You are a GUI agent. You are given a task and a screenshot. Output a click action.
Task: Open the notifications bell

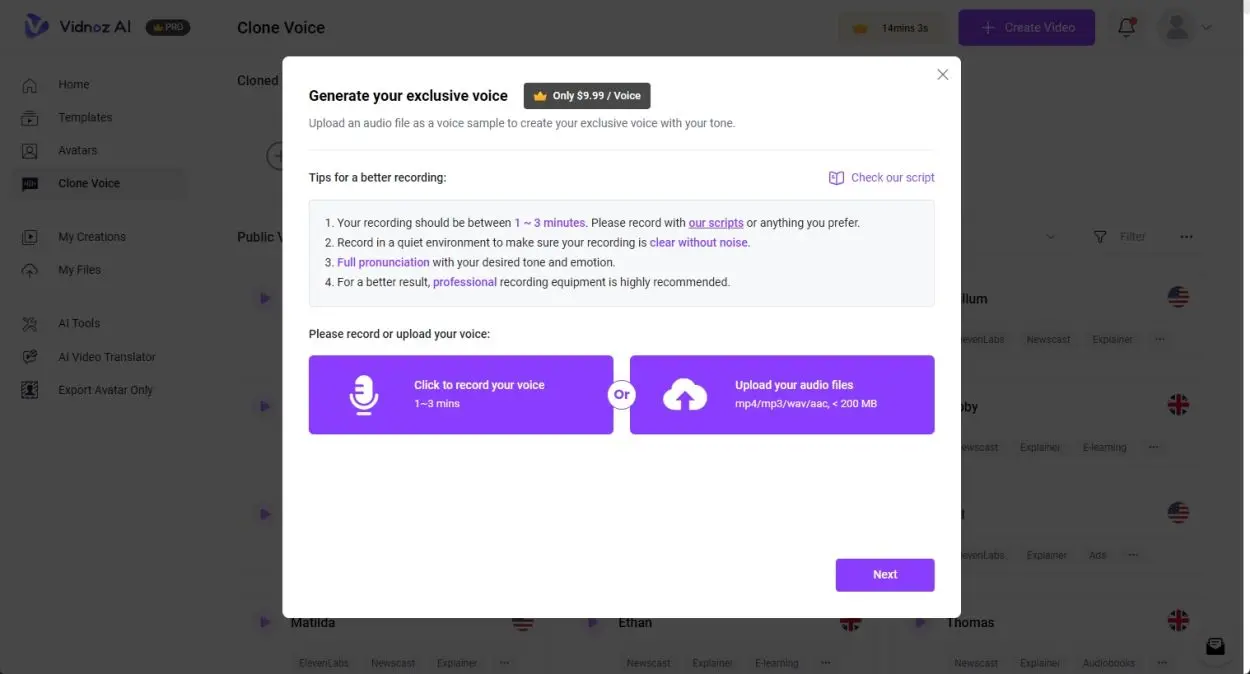pyautogui.click(x=1127, y=27)
